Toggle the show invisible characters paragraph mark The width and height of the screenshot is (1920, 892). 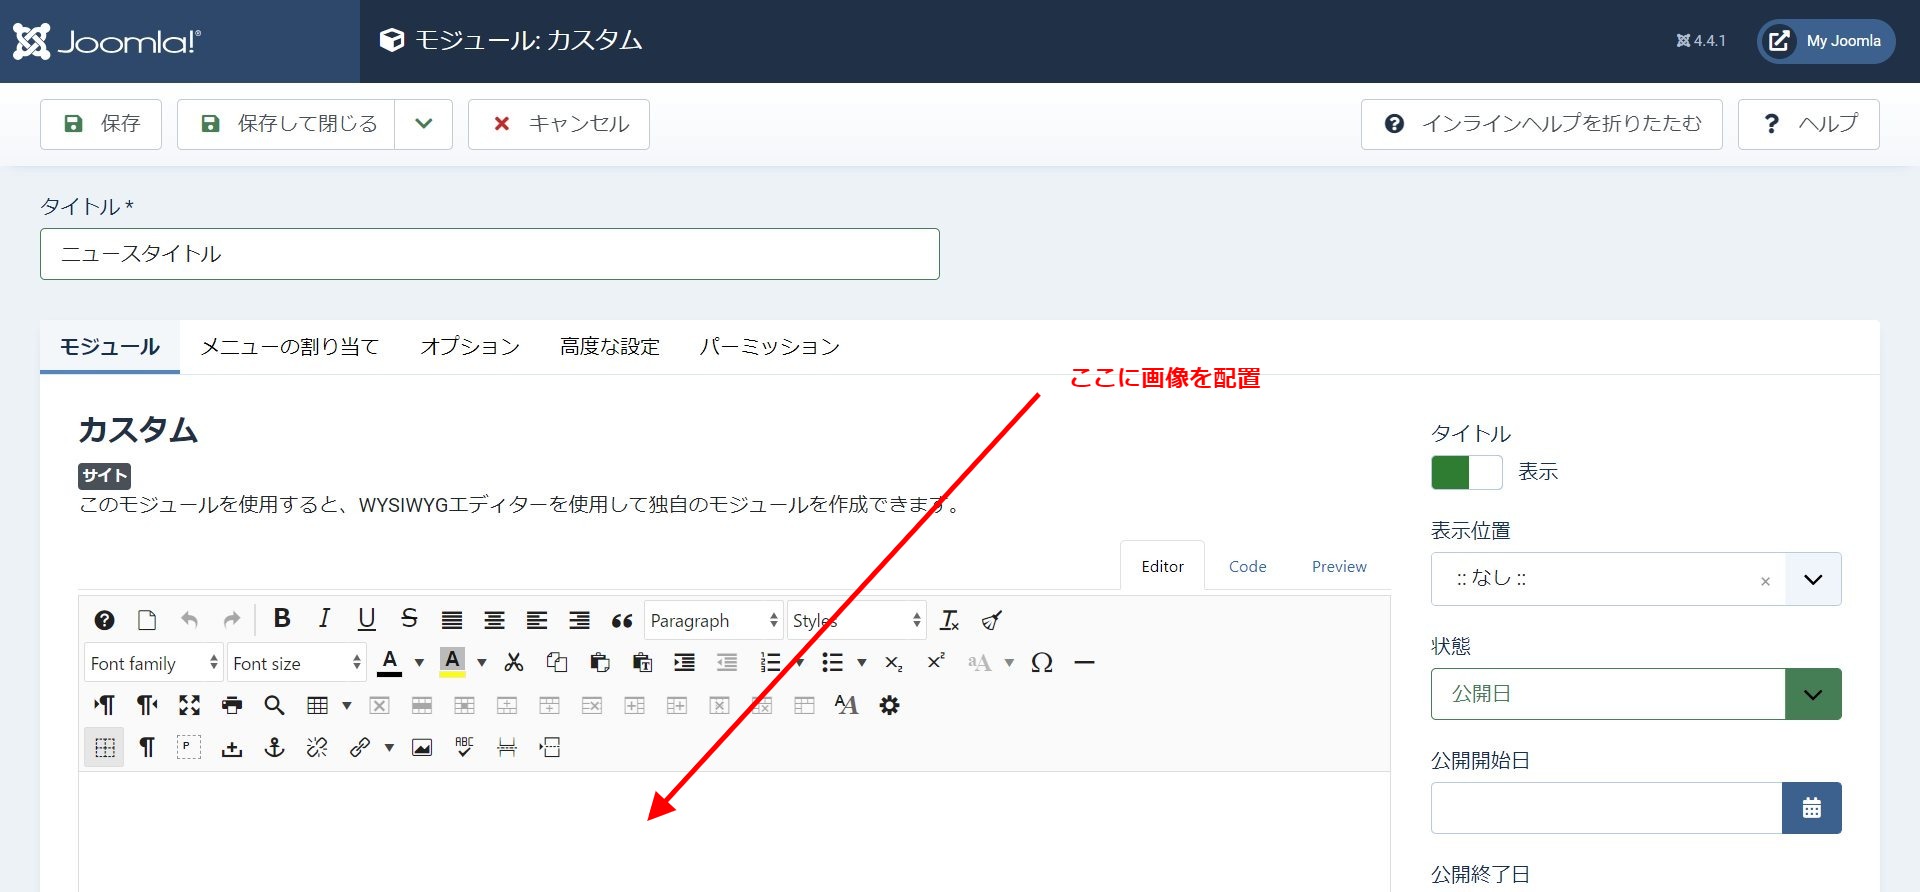147,748
